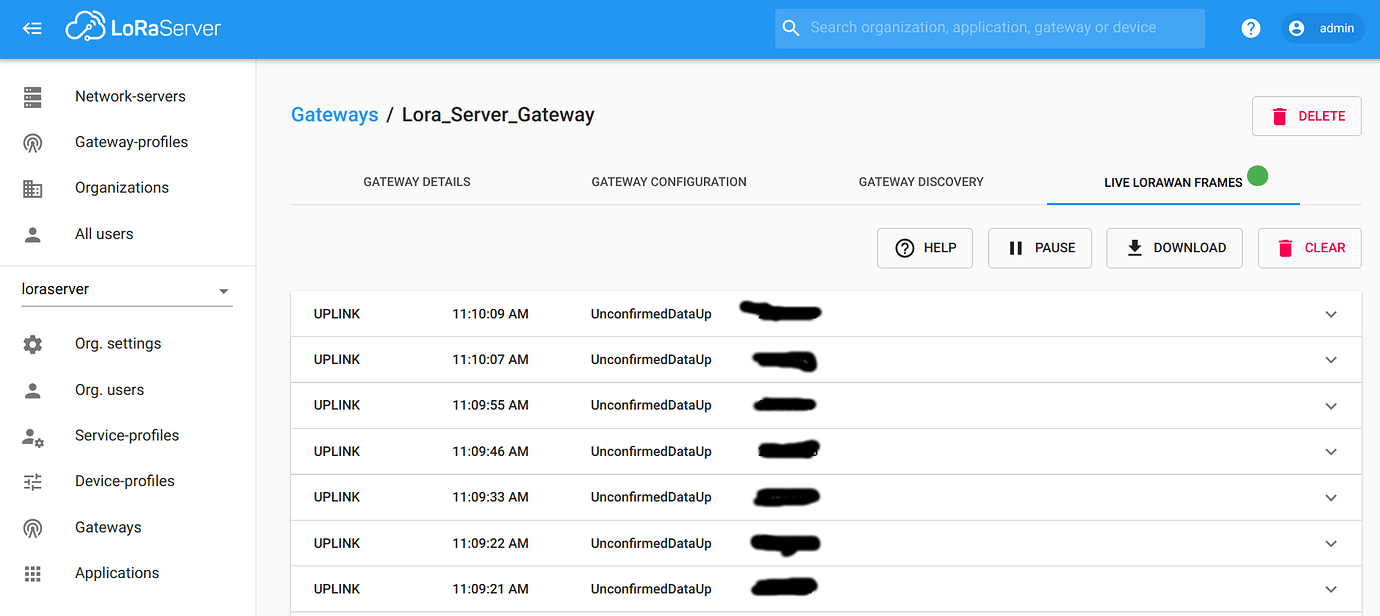The image size is (1380, 616).
Task: Click the Applications grid icon
Action: tap(32, 572)
